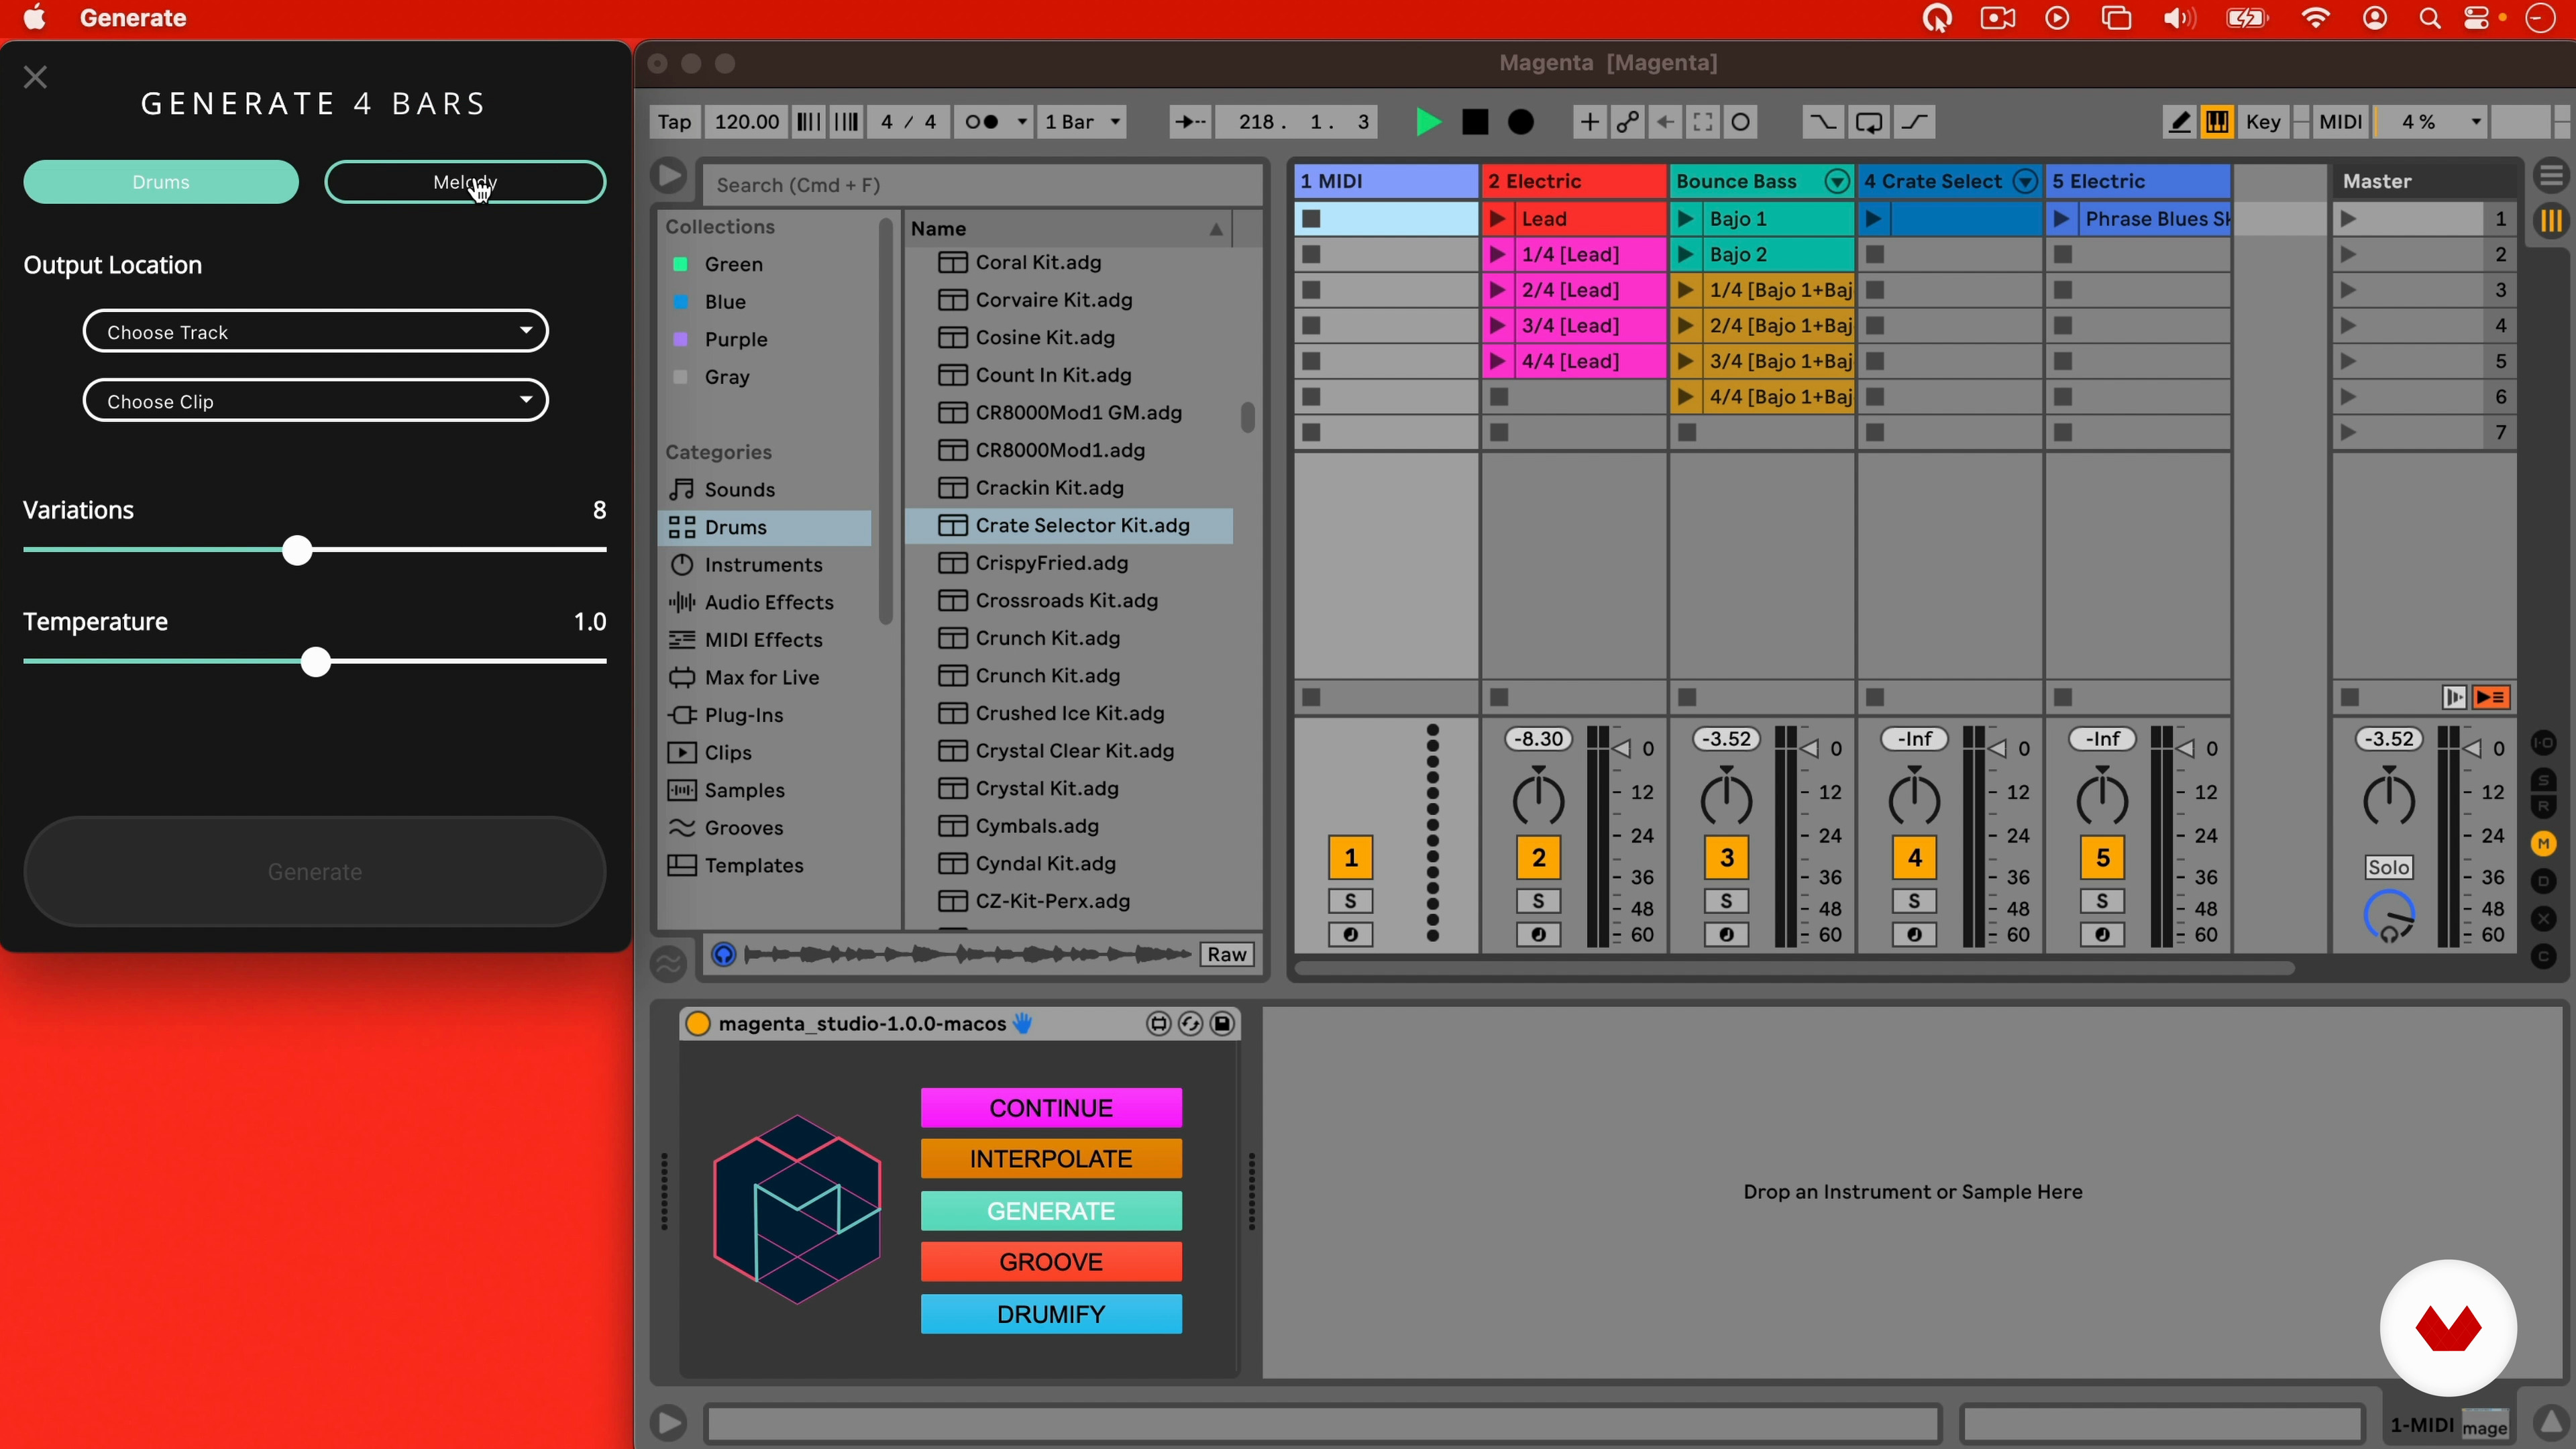The height and width of the screenshot is (1449, 2576).
Task: Select the Melody tab in Generate
Action: (465, 182)
